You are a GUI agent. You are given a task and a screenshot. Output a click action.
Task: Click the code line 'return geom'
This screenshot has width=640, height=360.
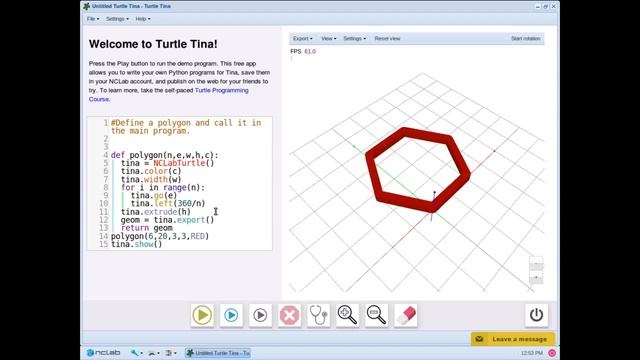coord(147,228)
